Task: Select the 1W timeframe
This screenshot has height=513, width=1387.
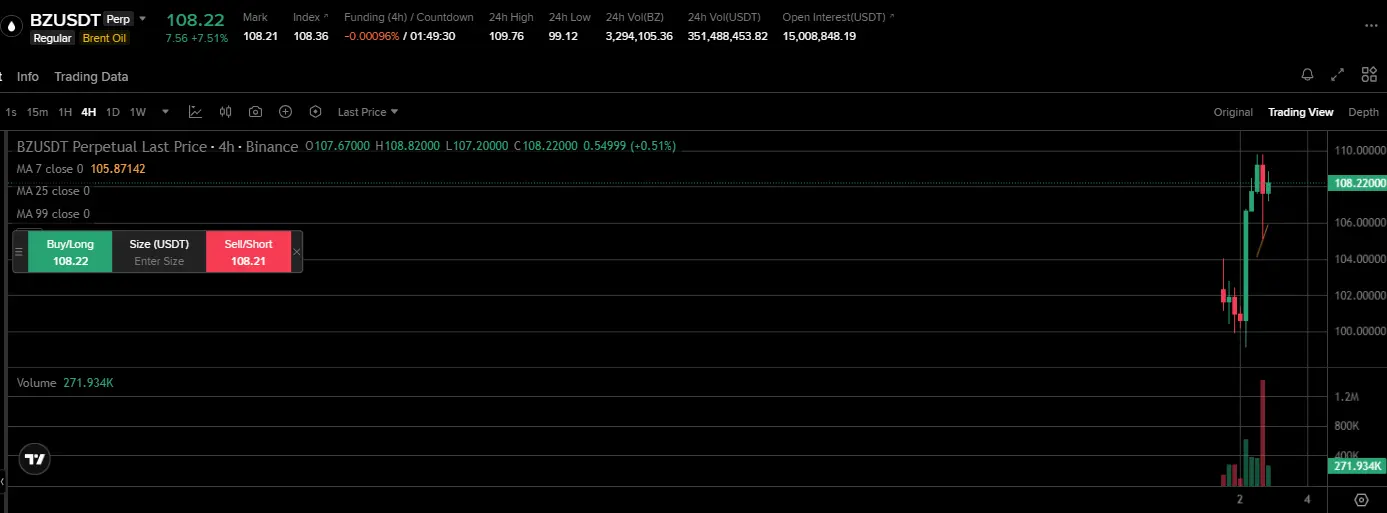Action: coord(138,112)
